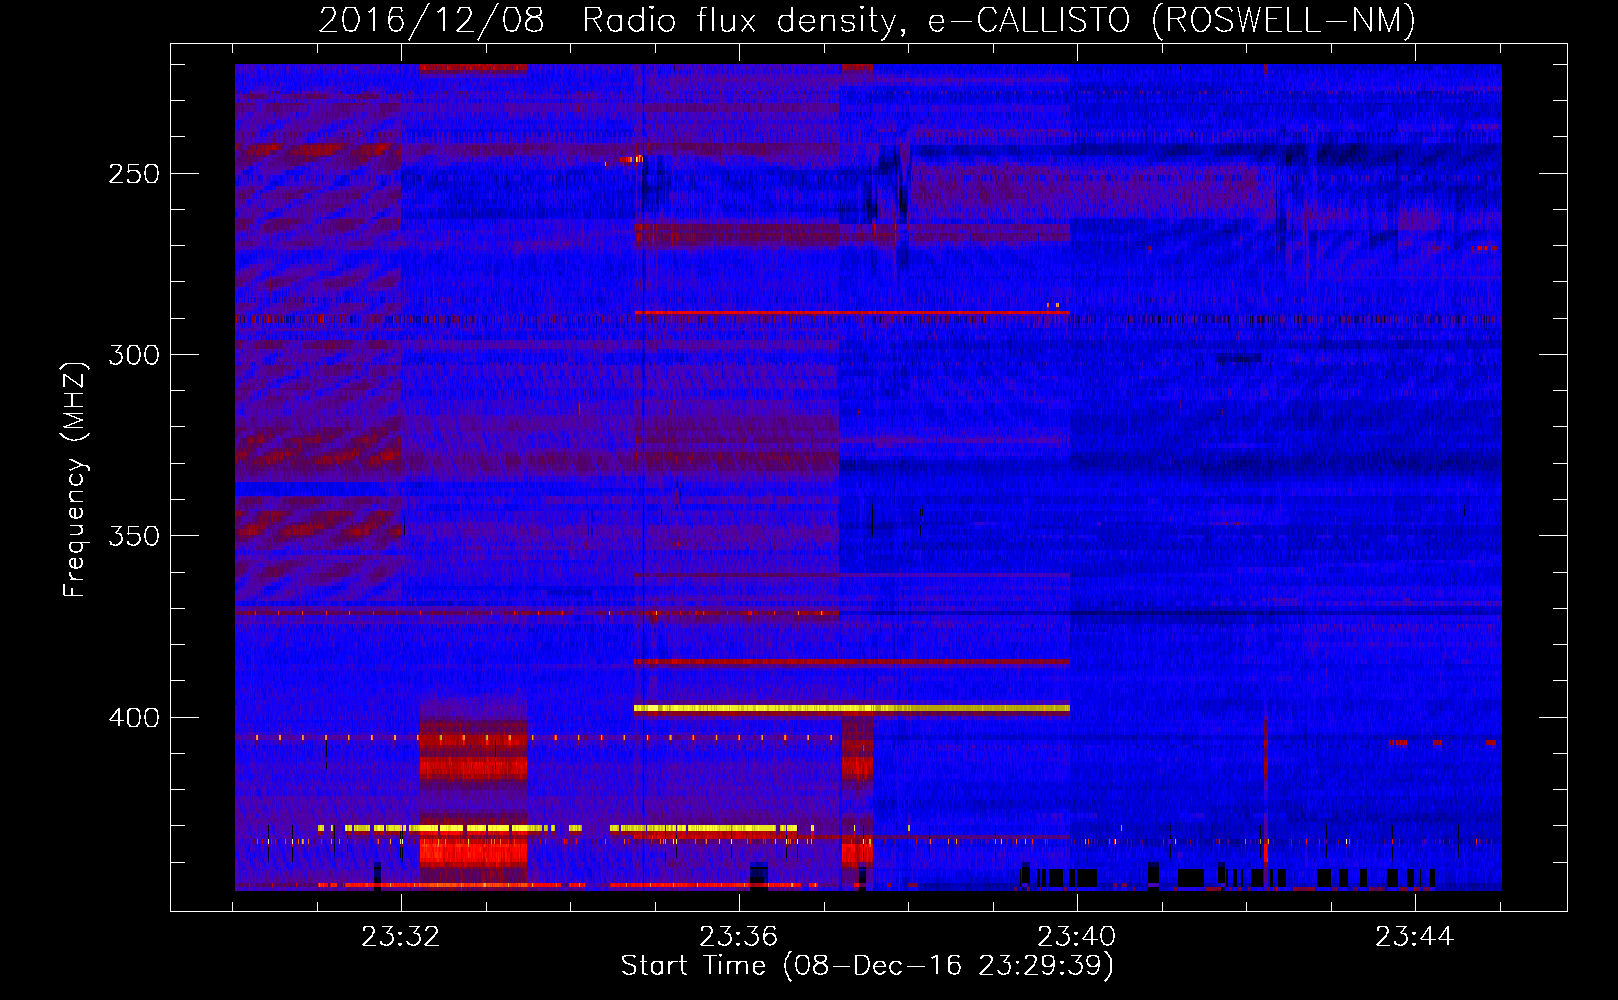Click the 23:44 time tick label

(1415, 937)
